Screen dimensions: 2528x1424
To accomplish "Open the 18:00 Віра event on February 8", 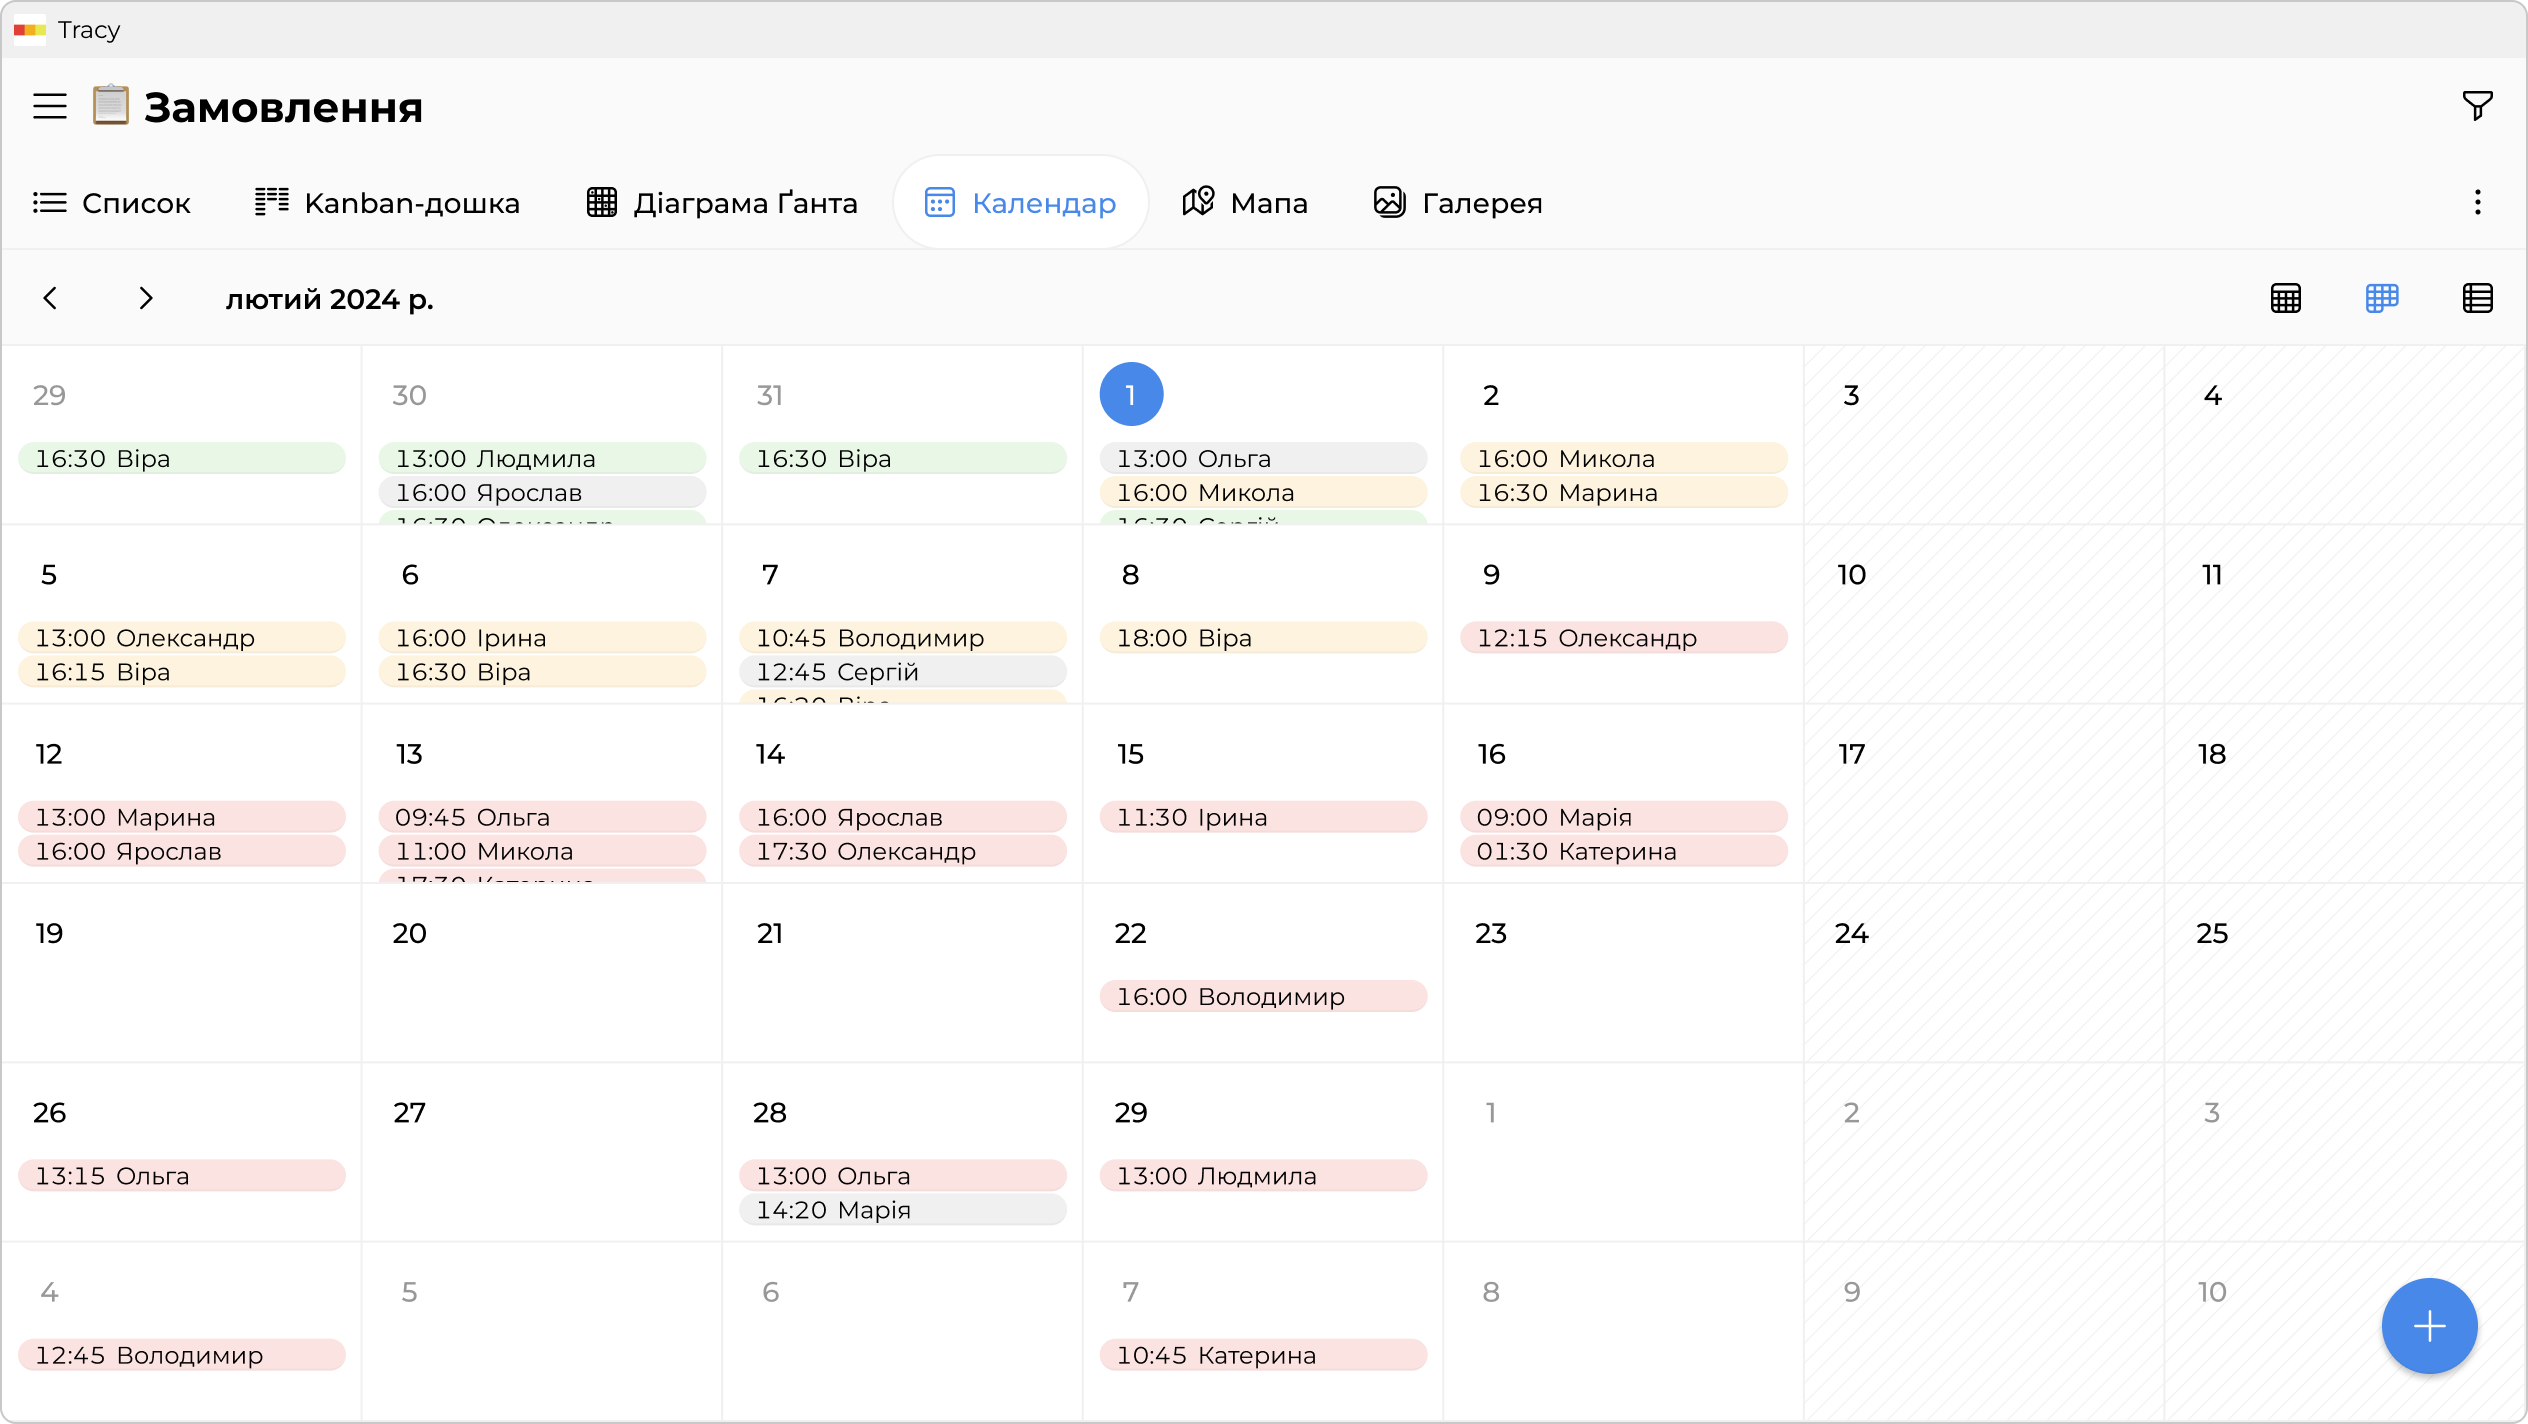I will [x=1262, y=638].
